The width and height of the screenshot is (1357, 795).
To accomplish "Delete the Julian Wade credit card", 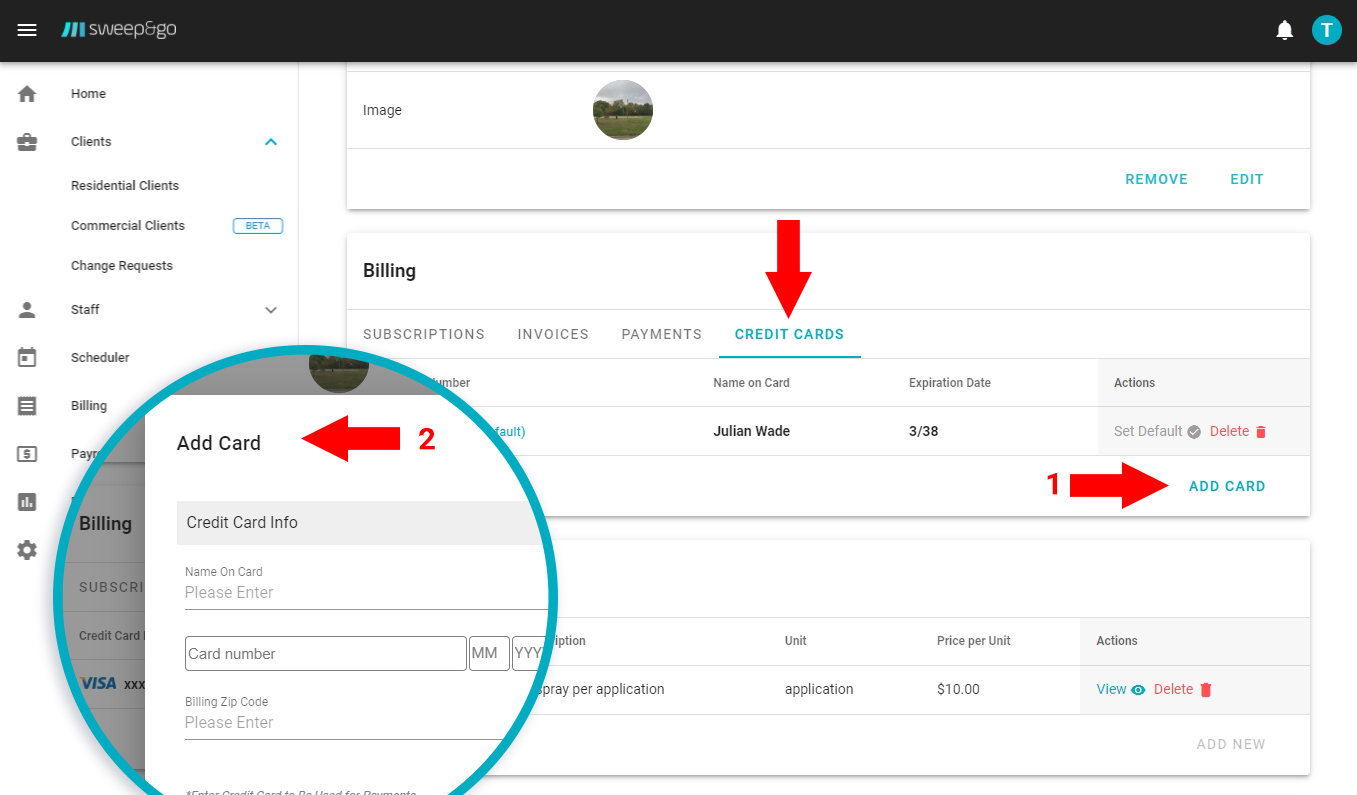I will click(1238, 432).
